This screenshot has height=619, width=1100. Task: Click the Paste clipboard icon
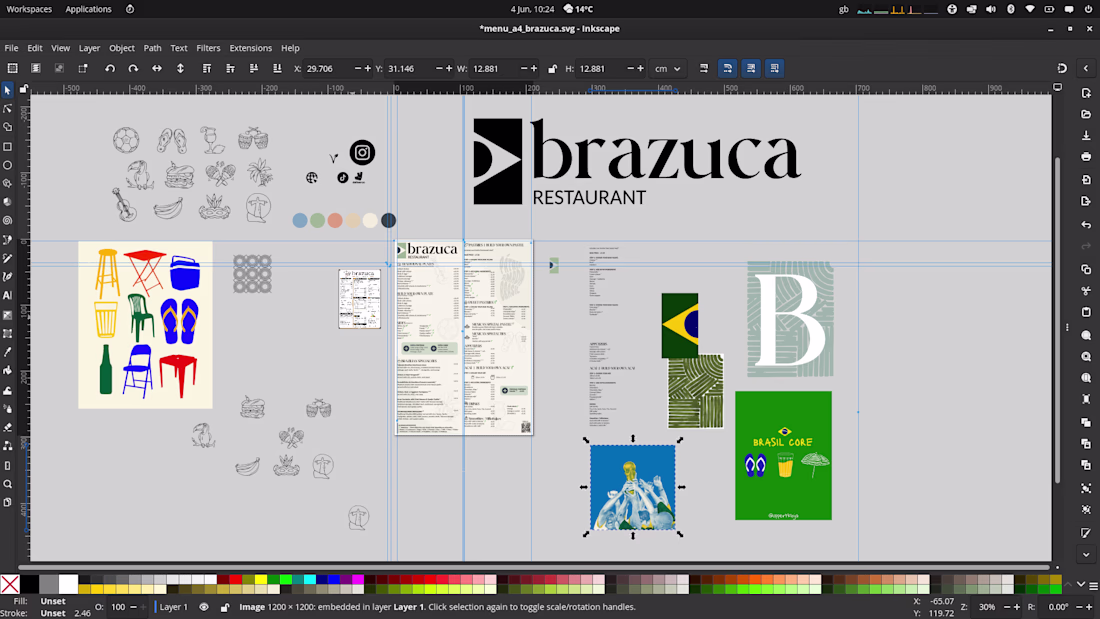coord(1086,312)
